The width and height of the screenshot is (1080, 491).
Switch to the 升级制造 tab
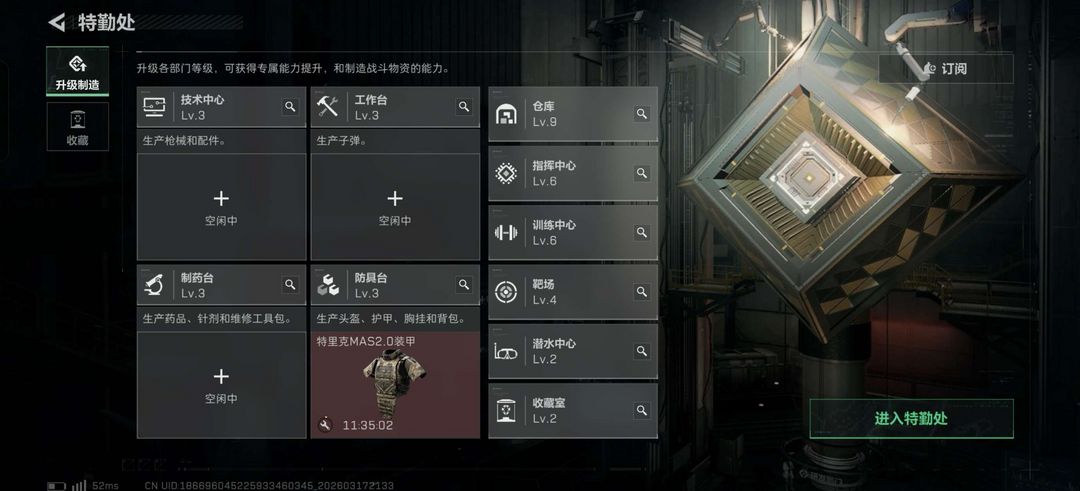click(78, 71)
